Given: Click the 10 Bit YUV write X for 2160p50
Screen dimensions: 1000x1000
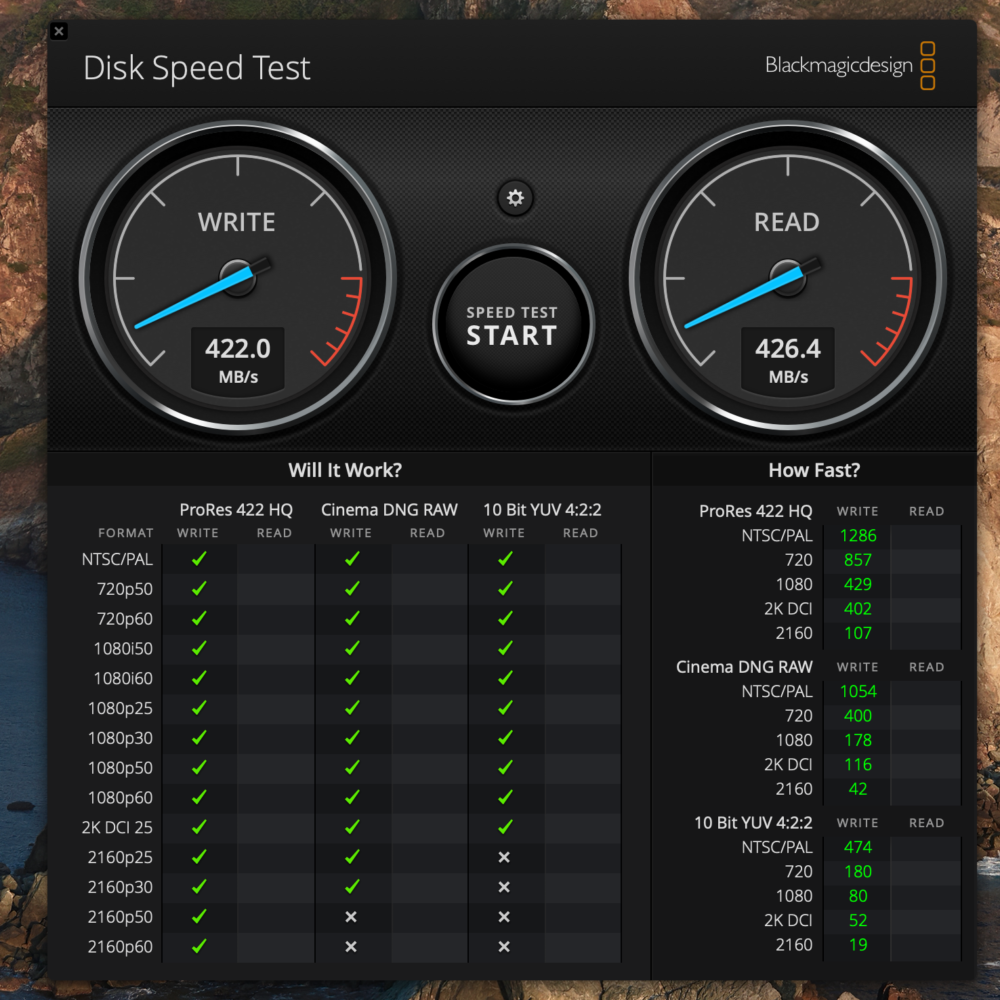Looking at the screenshot, I should tap(504, 916).
